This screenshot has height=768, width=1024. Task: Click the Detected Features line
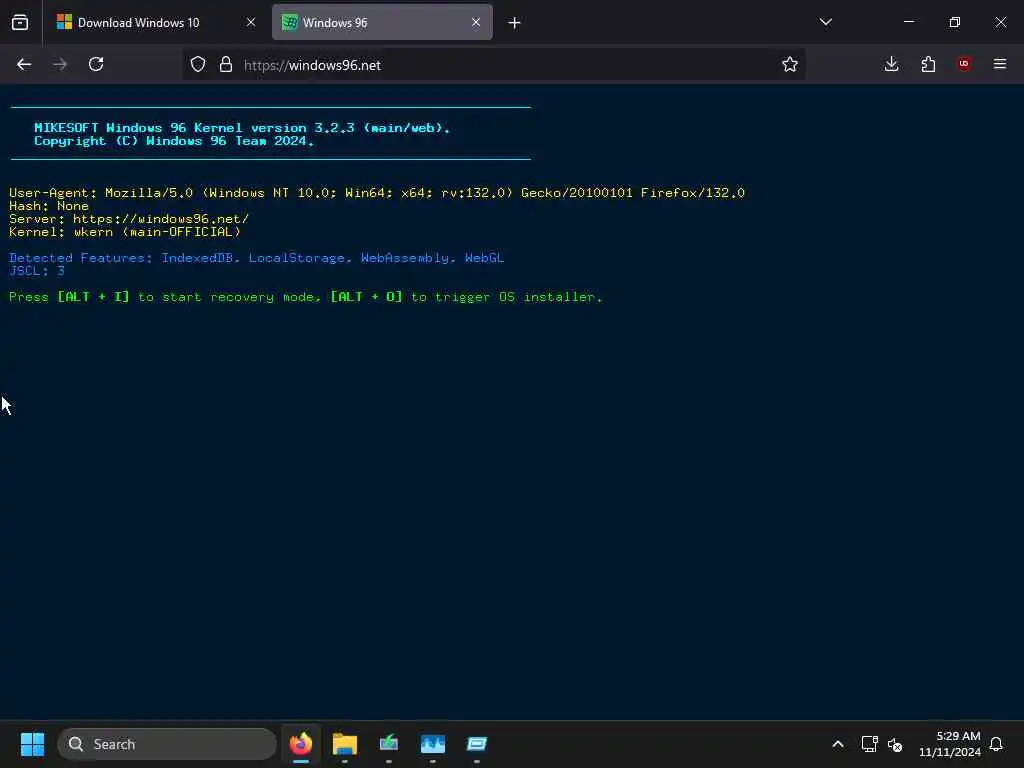click(257, 258)
